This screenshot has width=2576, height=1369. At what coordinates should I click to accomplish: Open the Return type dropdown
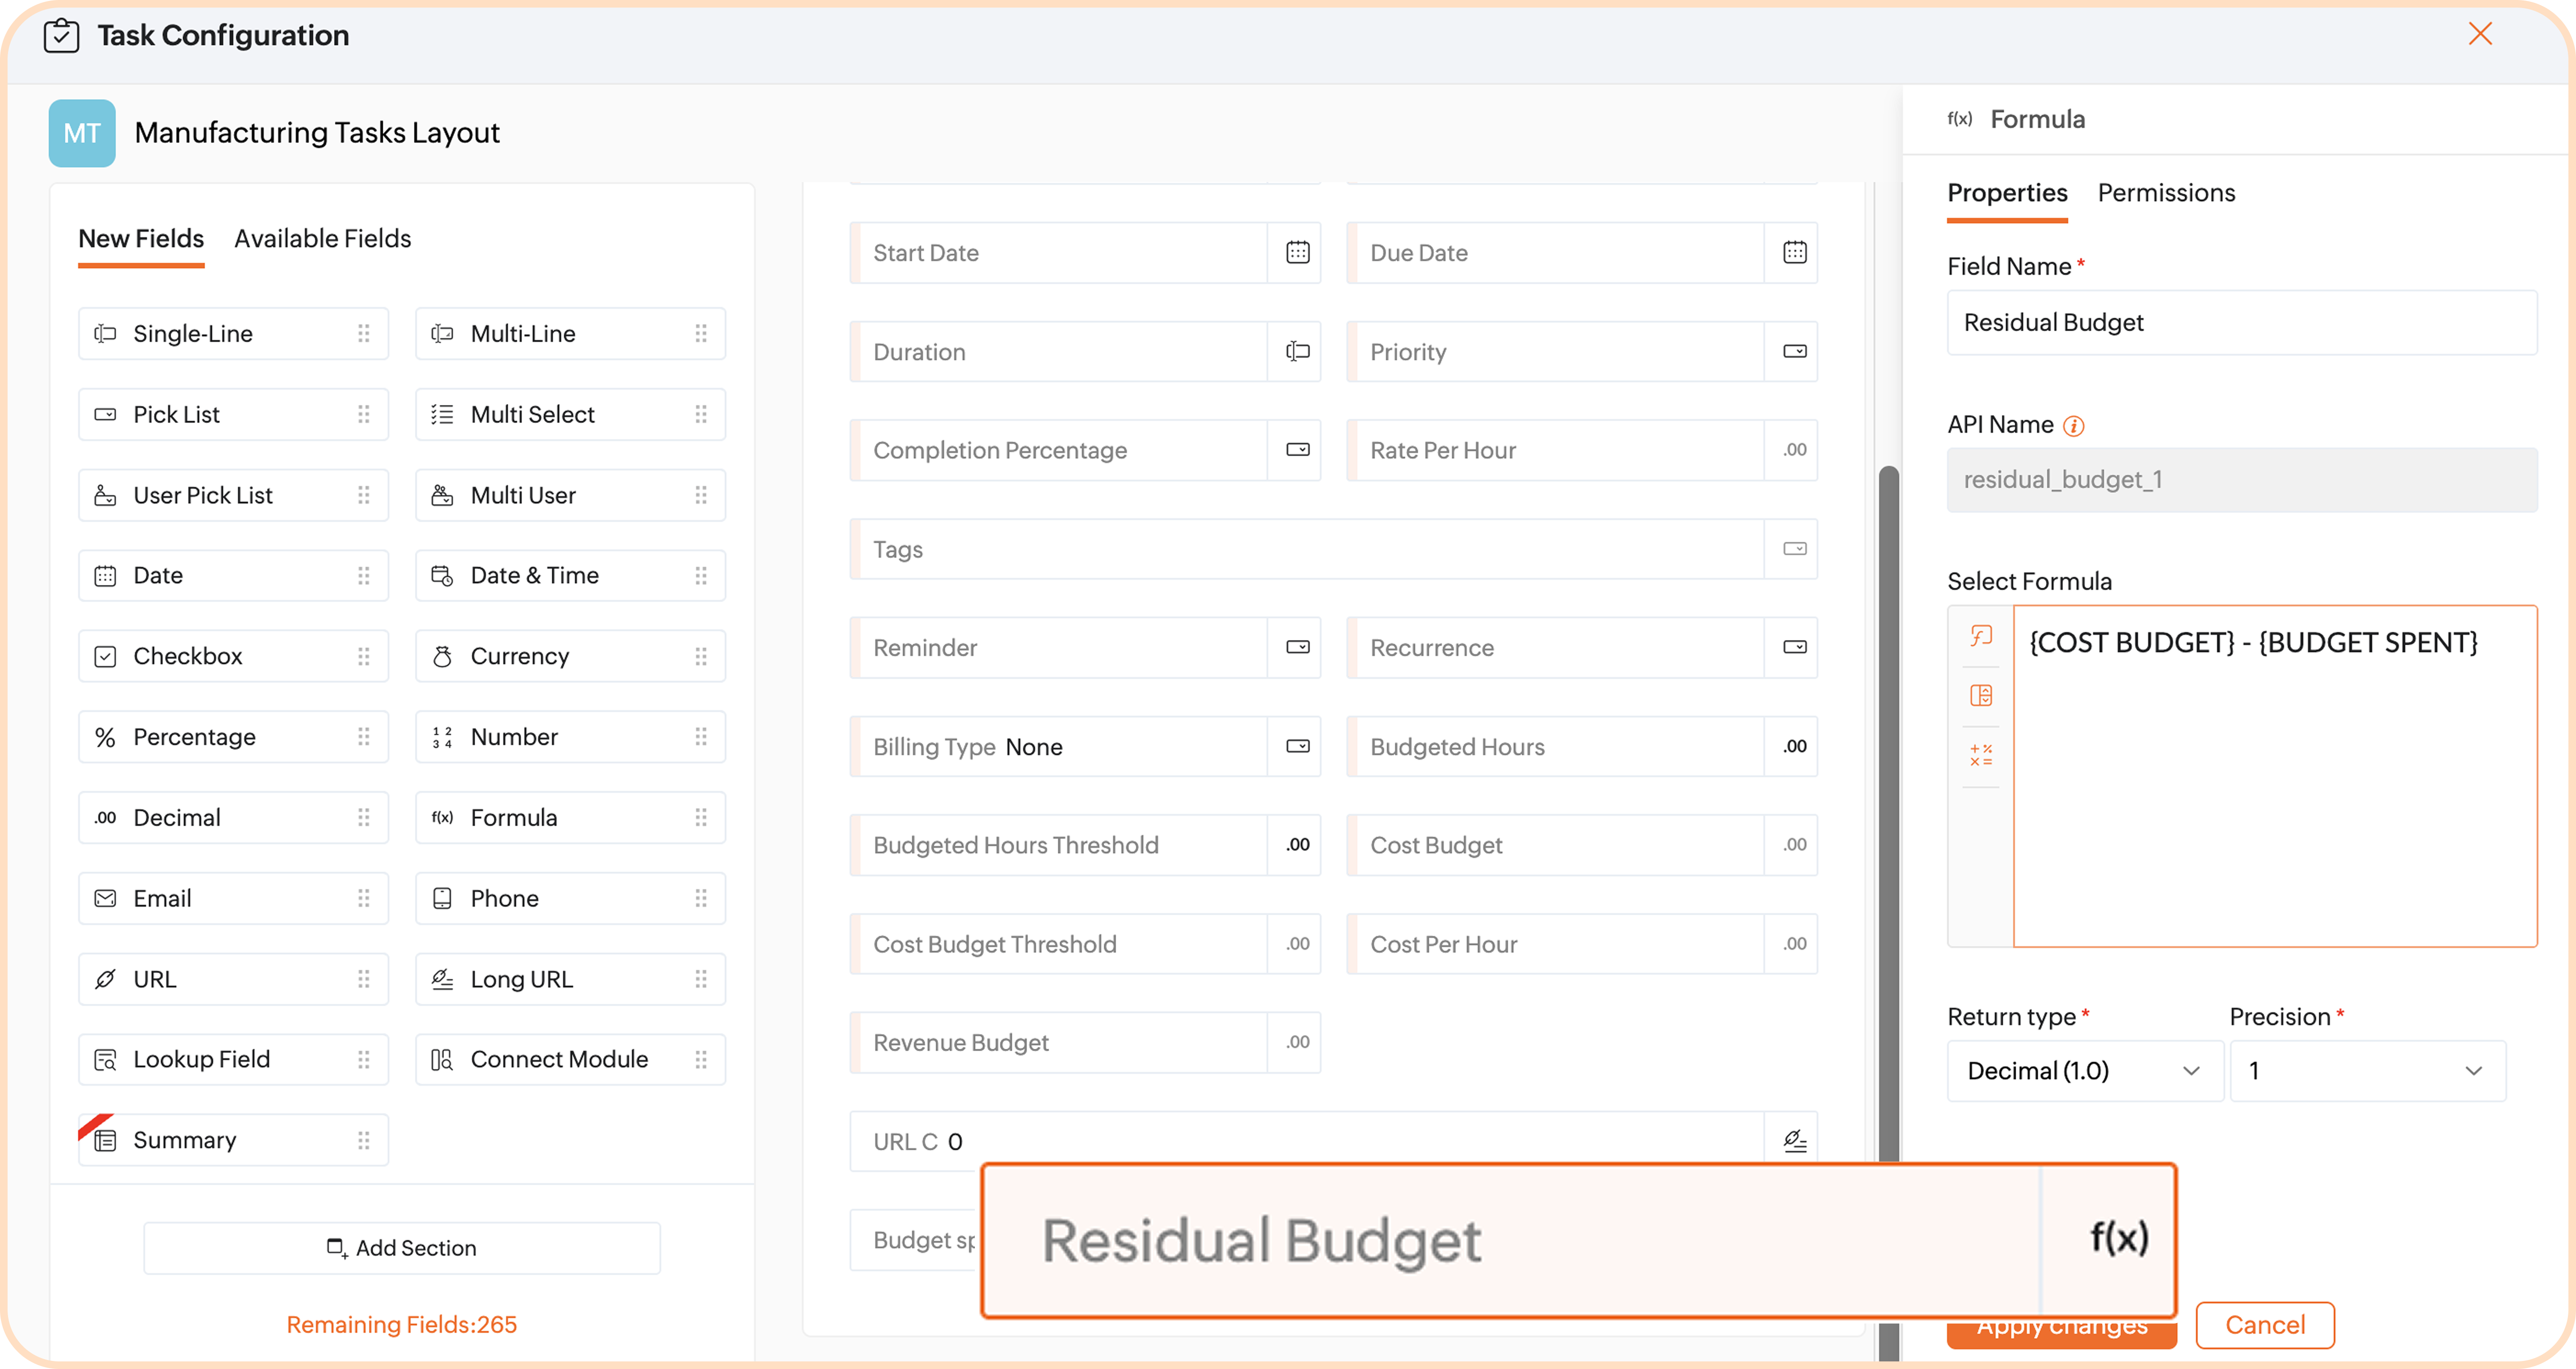click(2084, 1071)
